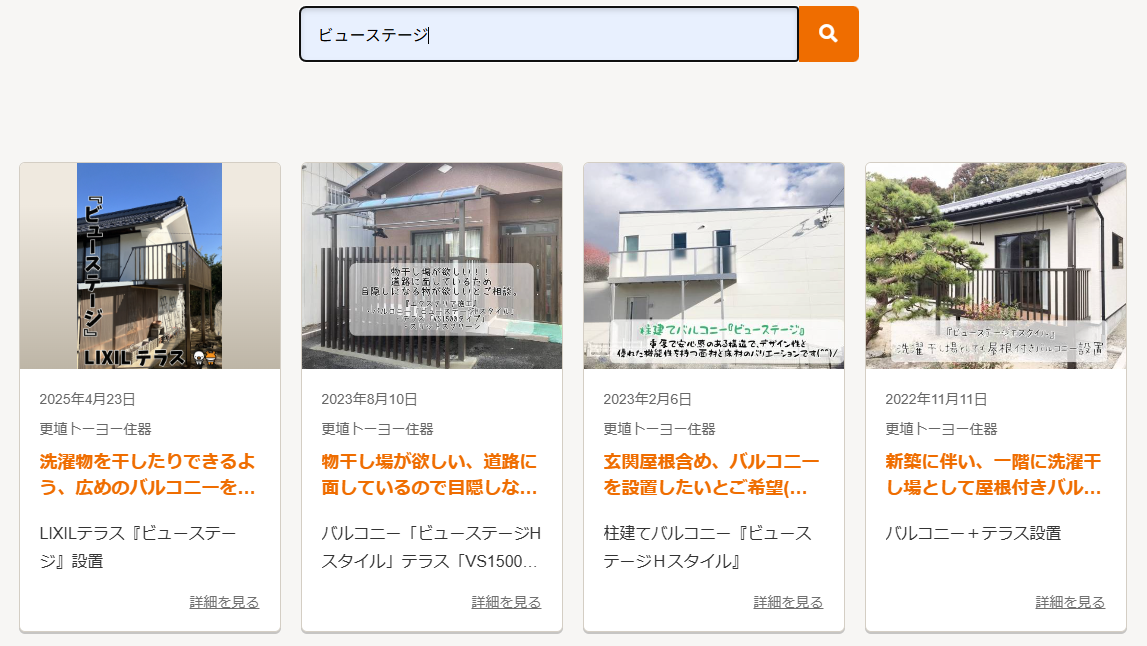Click 詳細を見る on the 2025年4月23日 card
1147x646 pixels.
224,602
